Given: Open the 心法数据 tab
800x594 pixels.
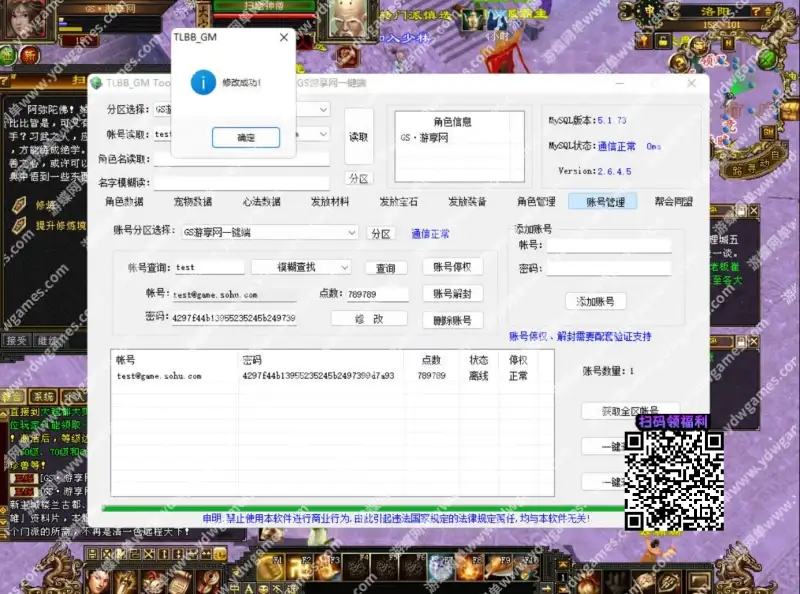Looking at the screenshot, I should tap(262, 202).
